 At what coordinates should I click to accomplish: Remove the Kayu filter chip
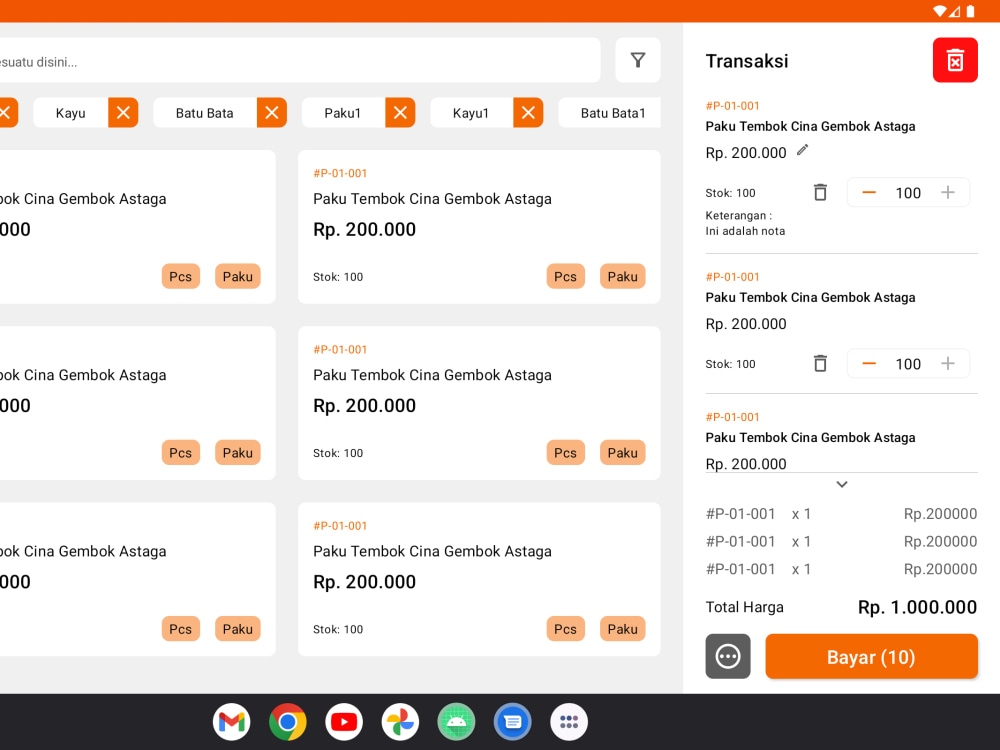click(122, 112)
